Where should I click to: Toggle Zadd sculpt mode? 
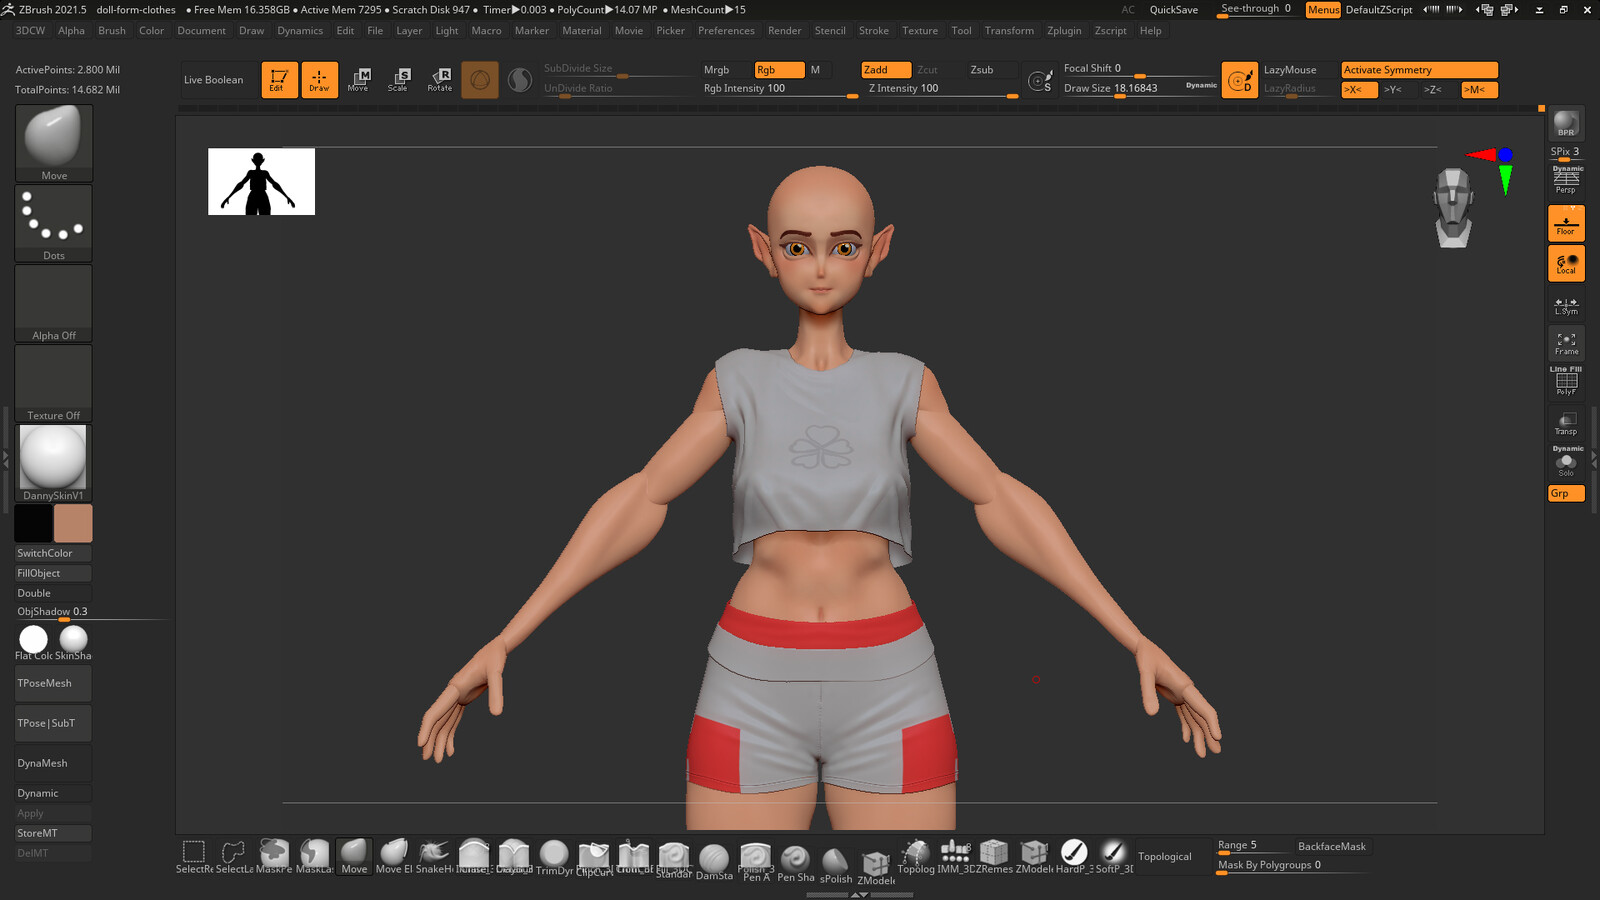coord(886,70)
